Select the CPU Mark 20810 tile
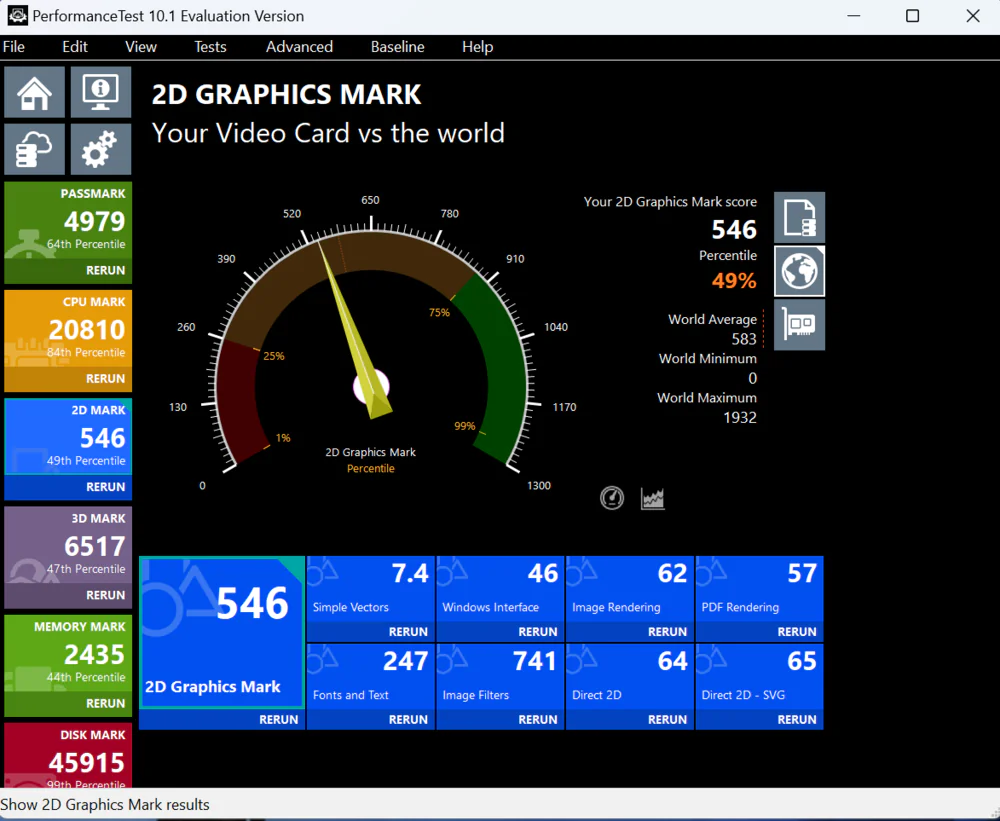The image size is (1000, 821). [x=68, y=329]
